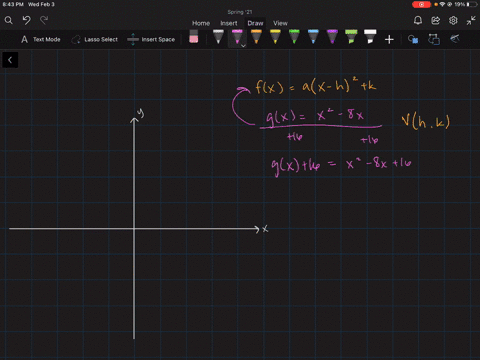The height and width of the screenshot is (360, 480).
Task: Select the pink eraser
Action: 193,37
